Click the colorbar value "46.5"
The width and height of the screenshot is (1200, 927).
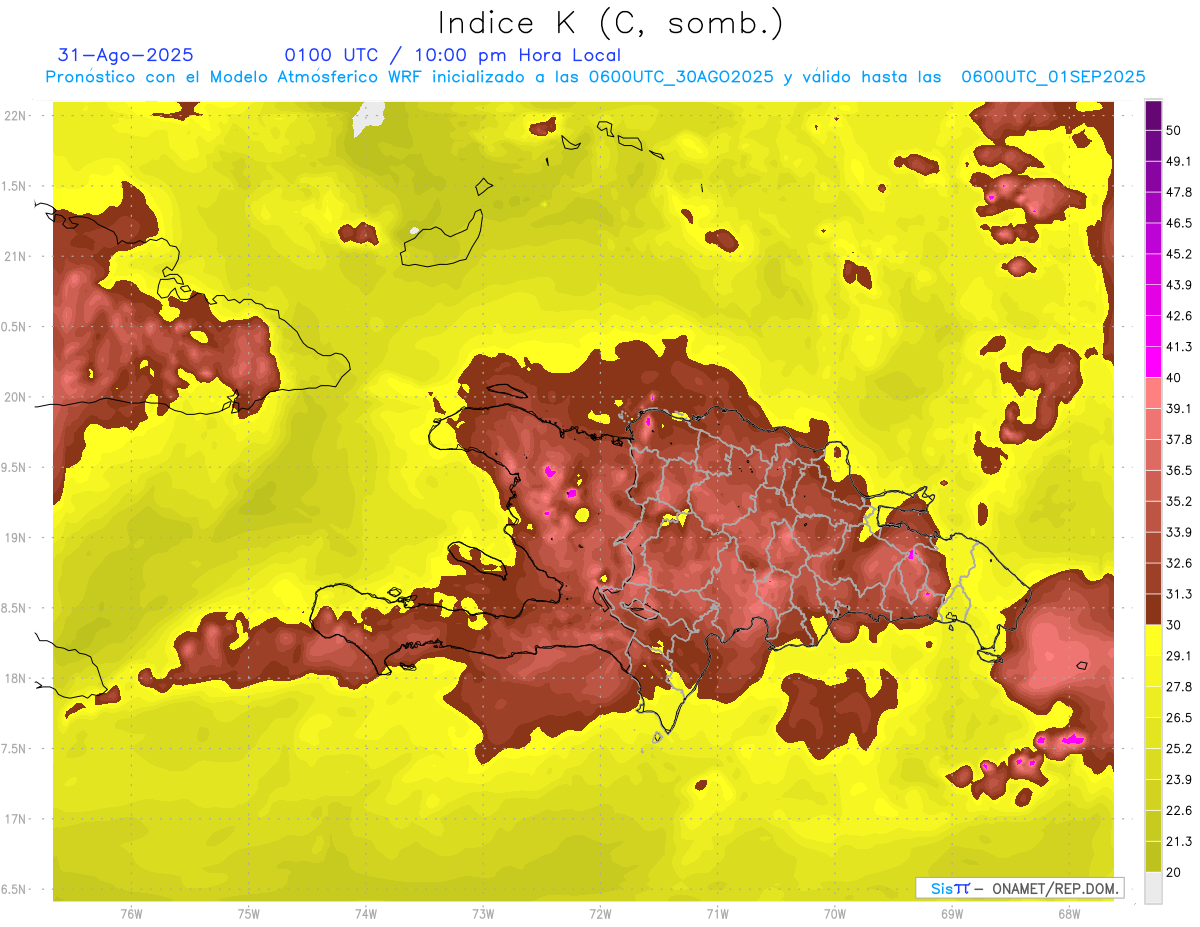[1178, 223]
